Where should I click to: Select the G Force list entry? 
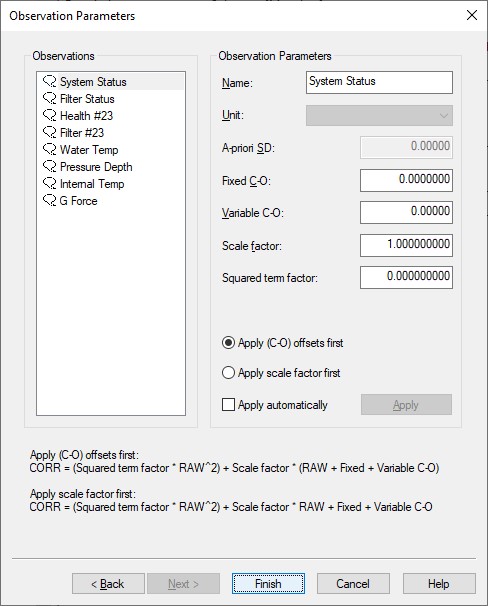click(x=78, y=201)
